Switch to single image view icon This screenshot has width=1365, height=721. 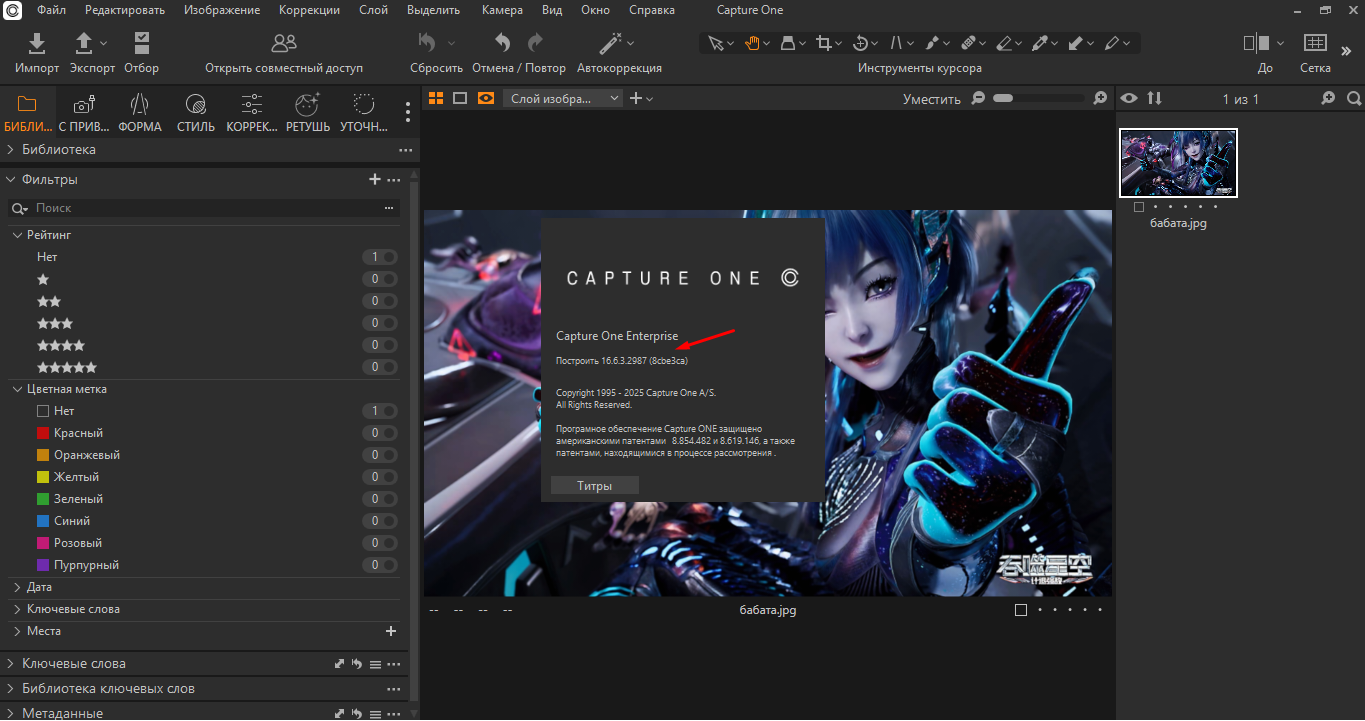[460, 98]
